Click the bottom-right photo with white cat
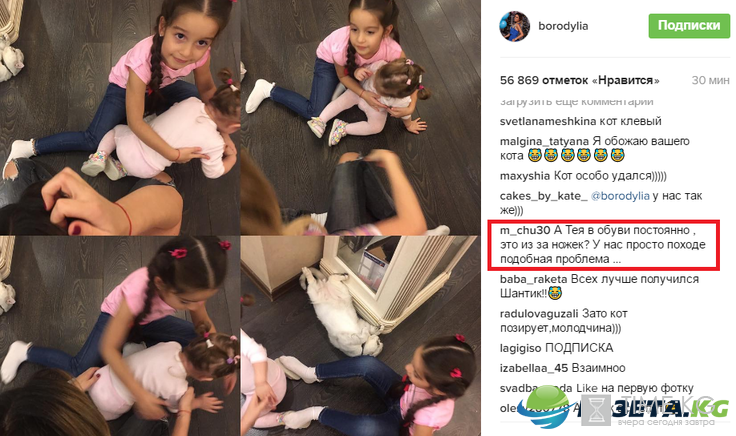 click(x=360, y=336)
